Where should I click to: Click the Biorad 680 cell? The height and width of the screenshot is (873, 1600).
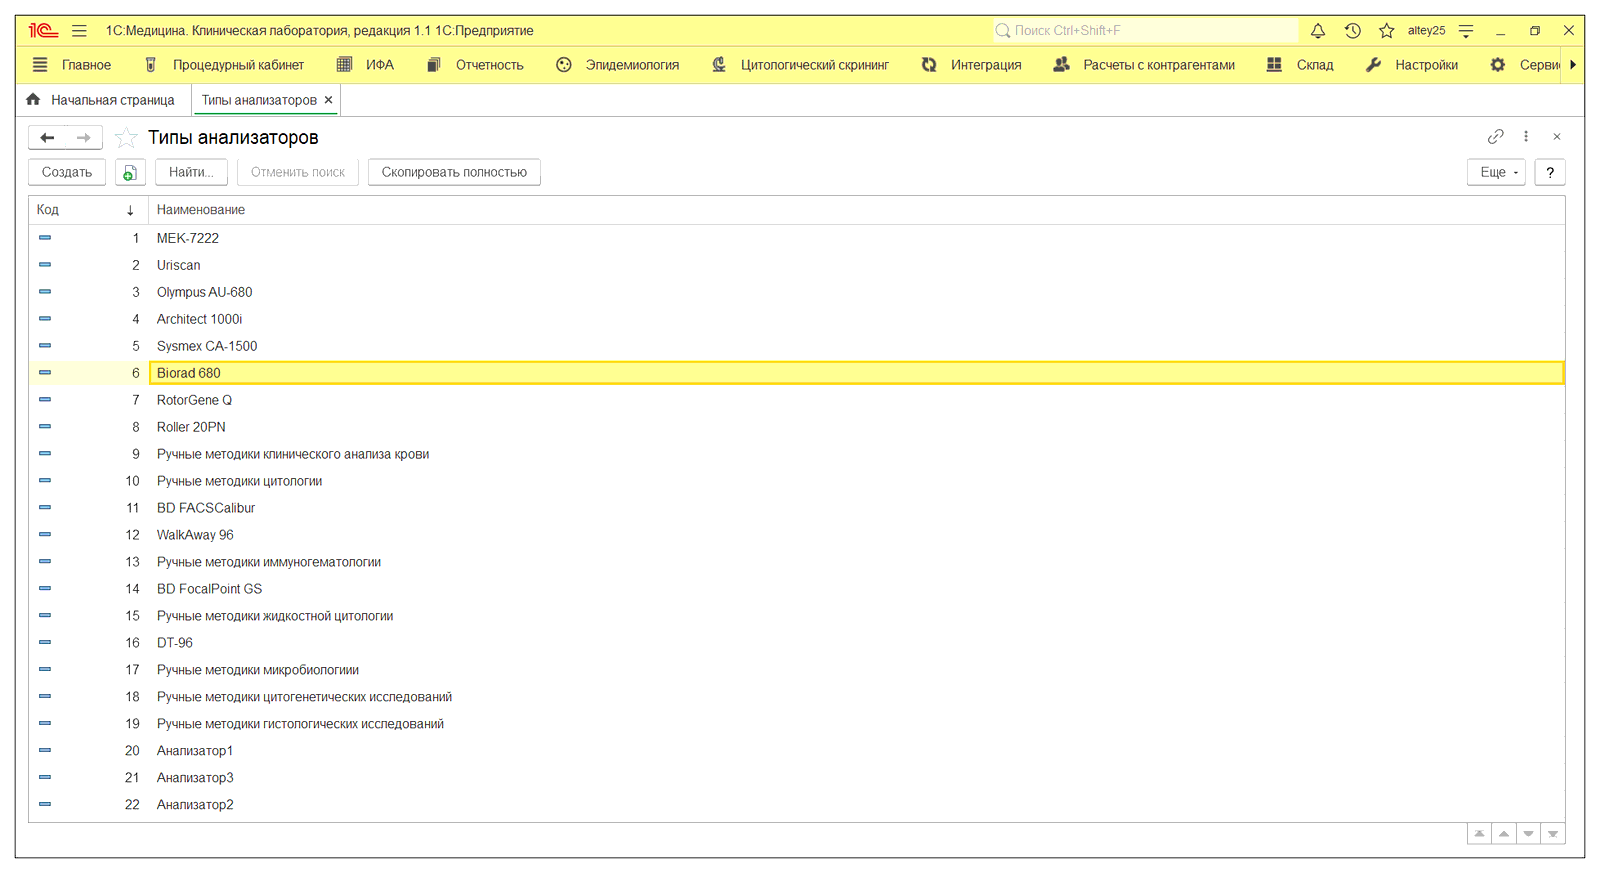coord(856,373)
